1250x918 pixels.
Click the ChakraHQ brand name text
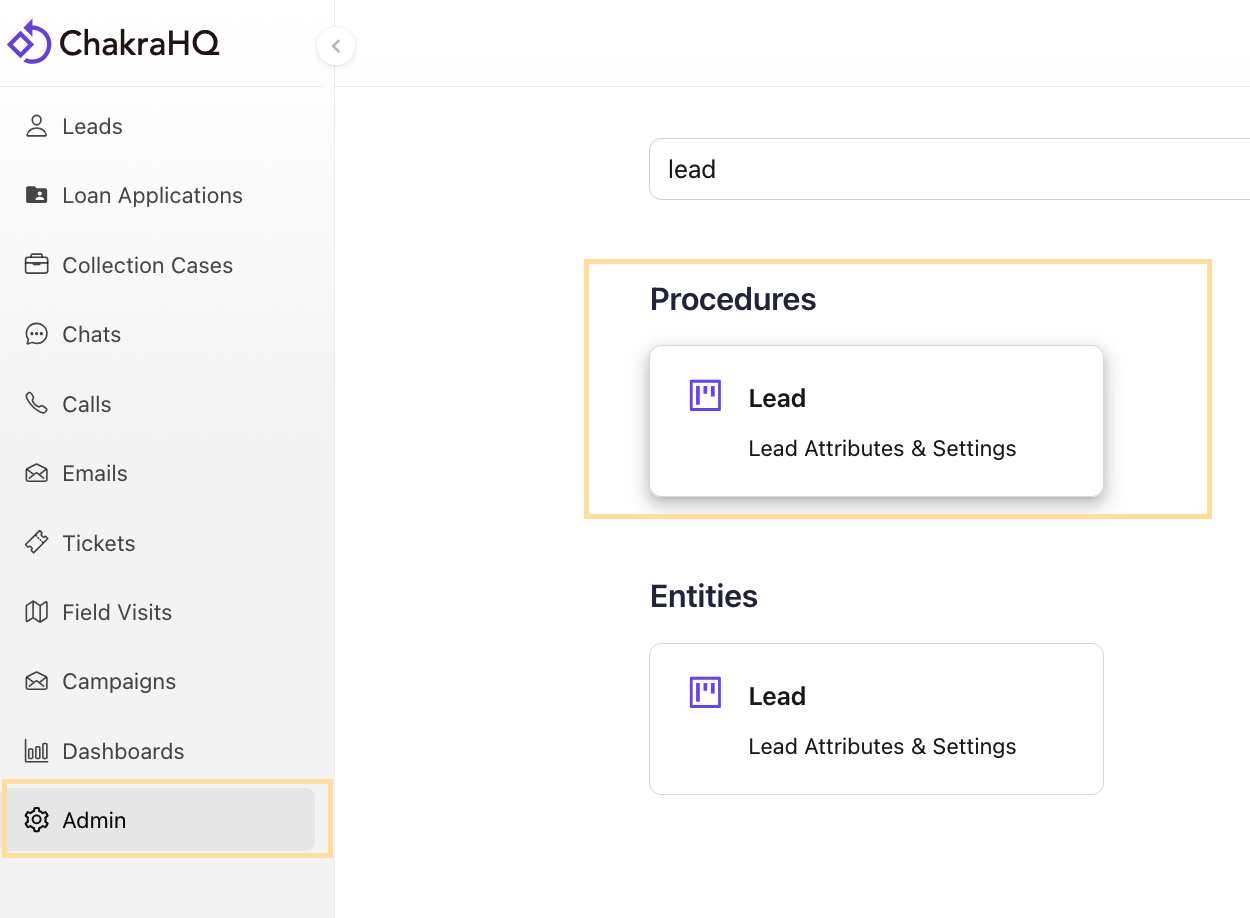click(139, 43)
